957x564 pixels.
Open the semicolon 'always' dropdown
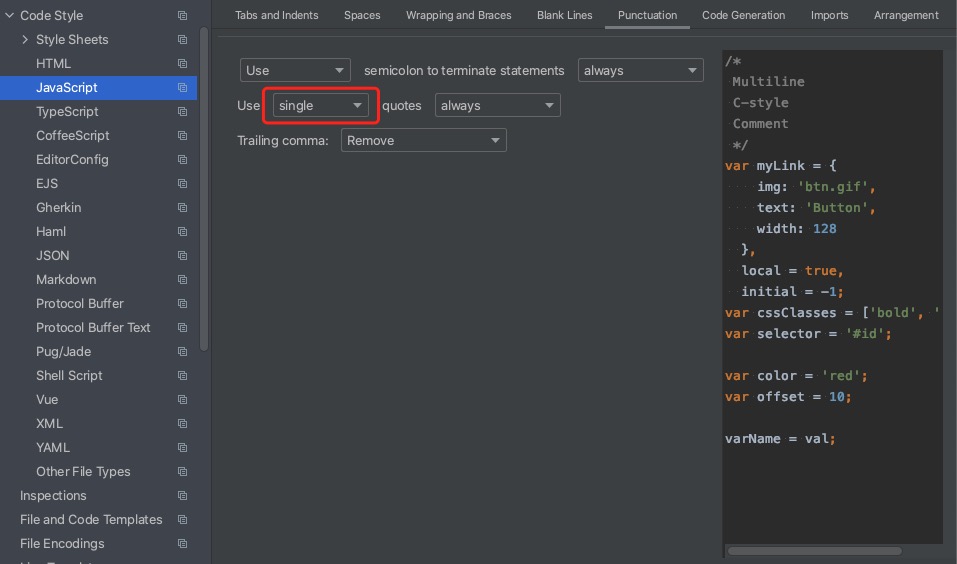[641, 70]
